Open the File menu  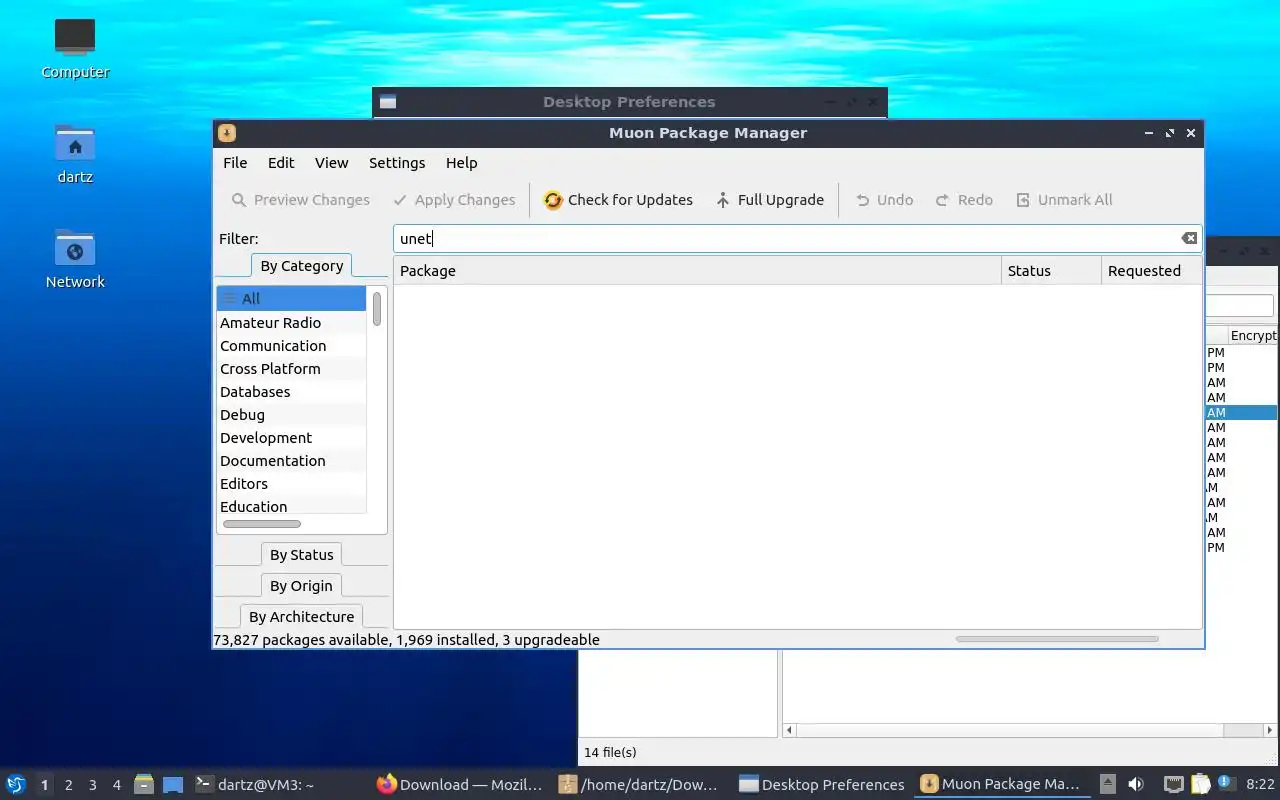pyautogui.click(x=235, y=163)
